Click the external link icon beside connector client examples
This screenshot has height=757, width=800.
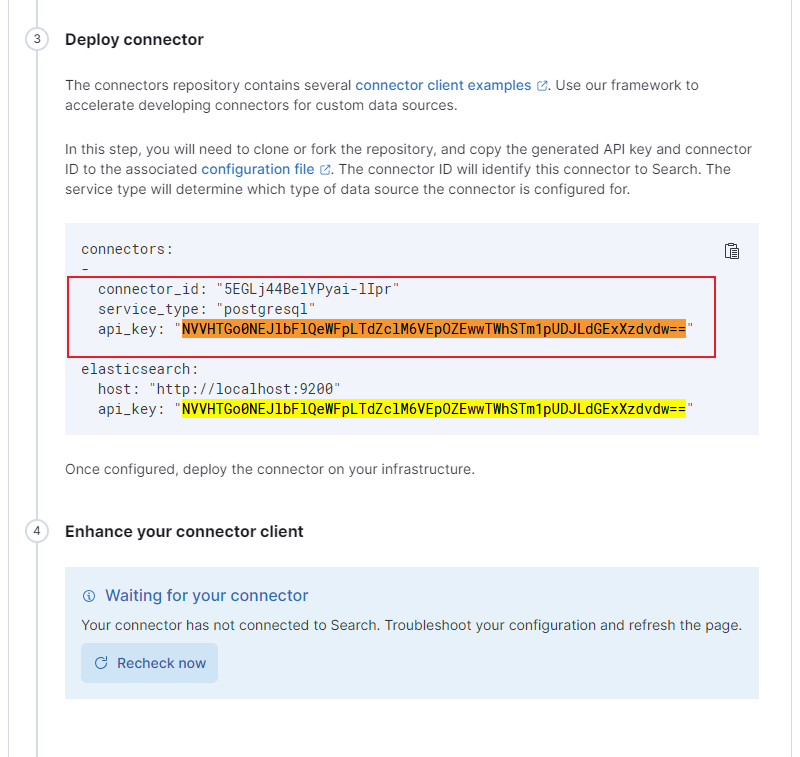click(539, 84)
